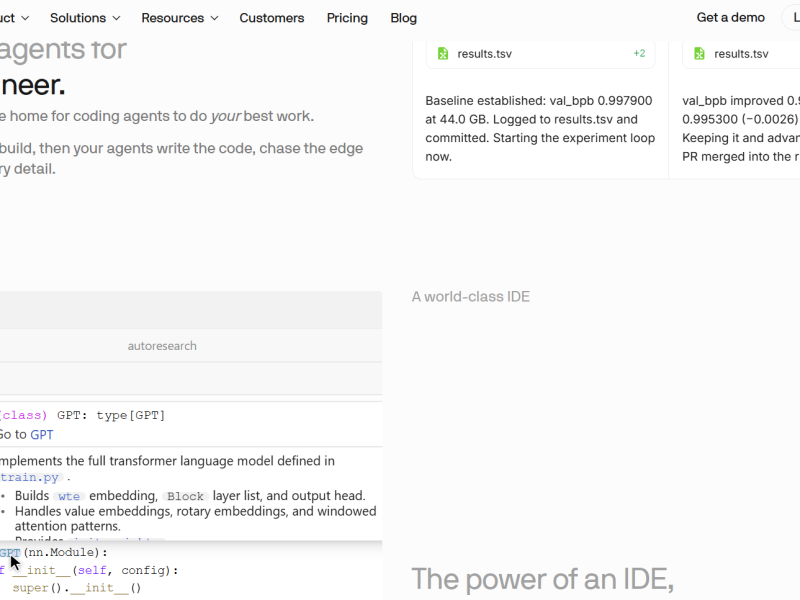Screen dimensions: 800x600
Task: Open the Pricing page
Action: point(347,18)
